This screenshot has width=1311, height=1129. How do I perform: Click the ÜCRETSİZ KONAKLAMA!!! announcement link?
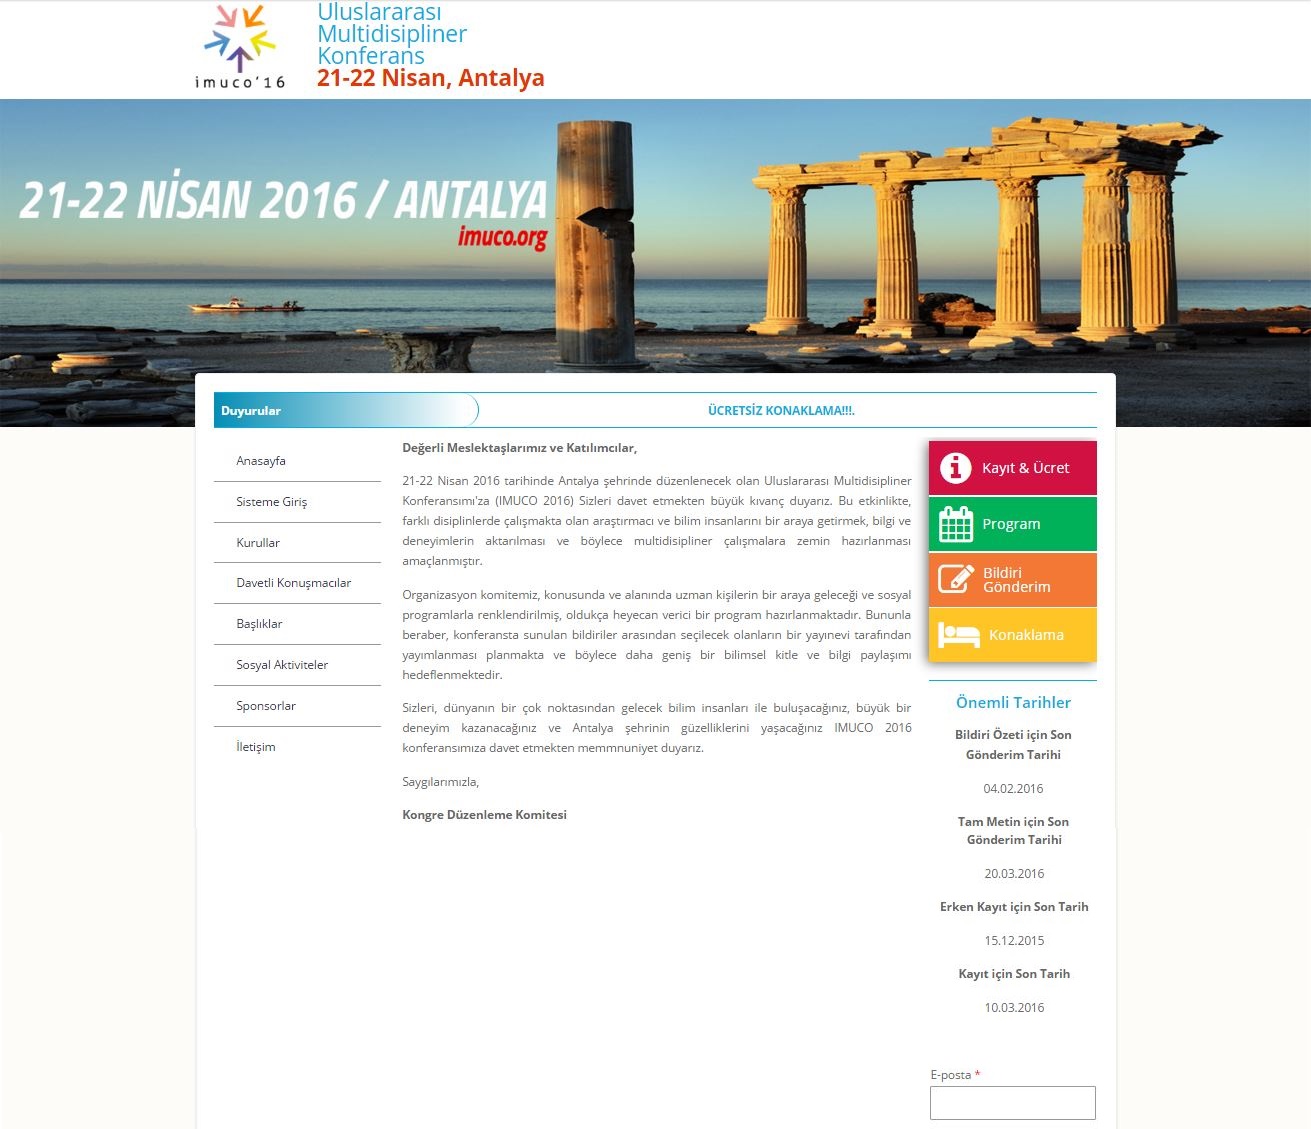tap(781, 411)
